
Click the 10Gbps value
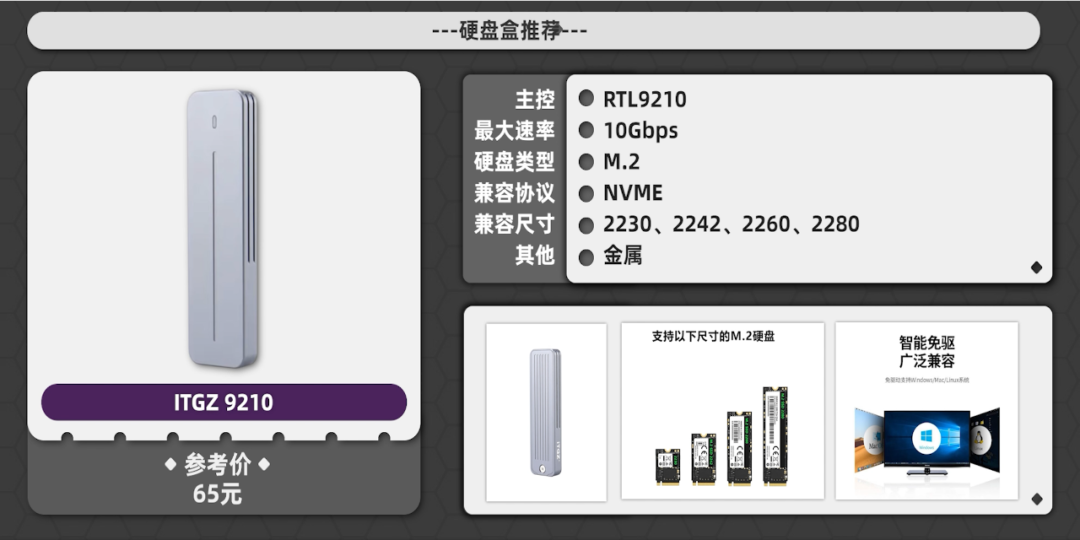[x=641, y=131]
